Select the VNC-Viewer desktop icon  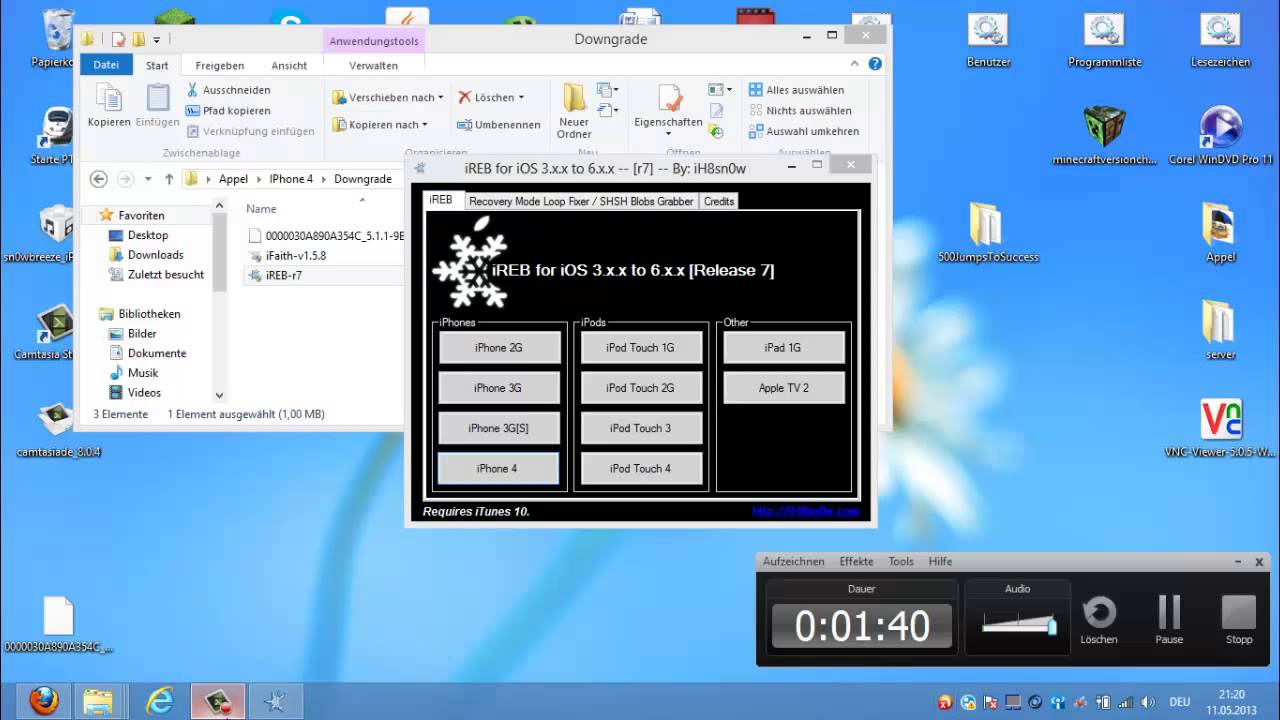point(1220,428)
